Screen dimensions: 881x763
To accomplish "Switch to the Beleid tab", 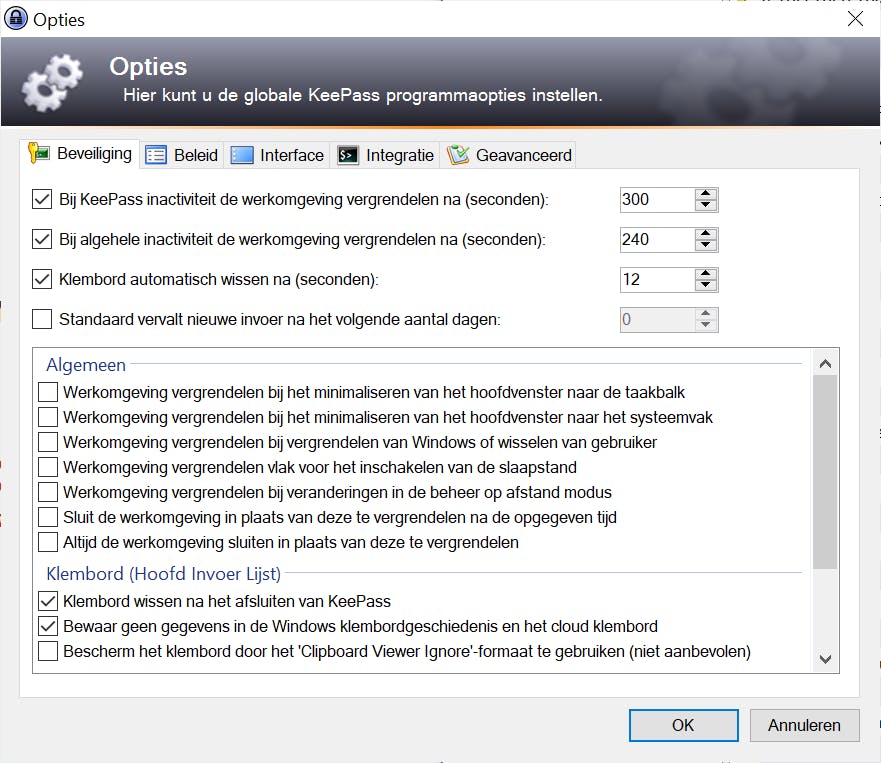I will 181,155.
